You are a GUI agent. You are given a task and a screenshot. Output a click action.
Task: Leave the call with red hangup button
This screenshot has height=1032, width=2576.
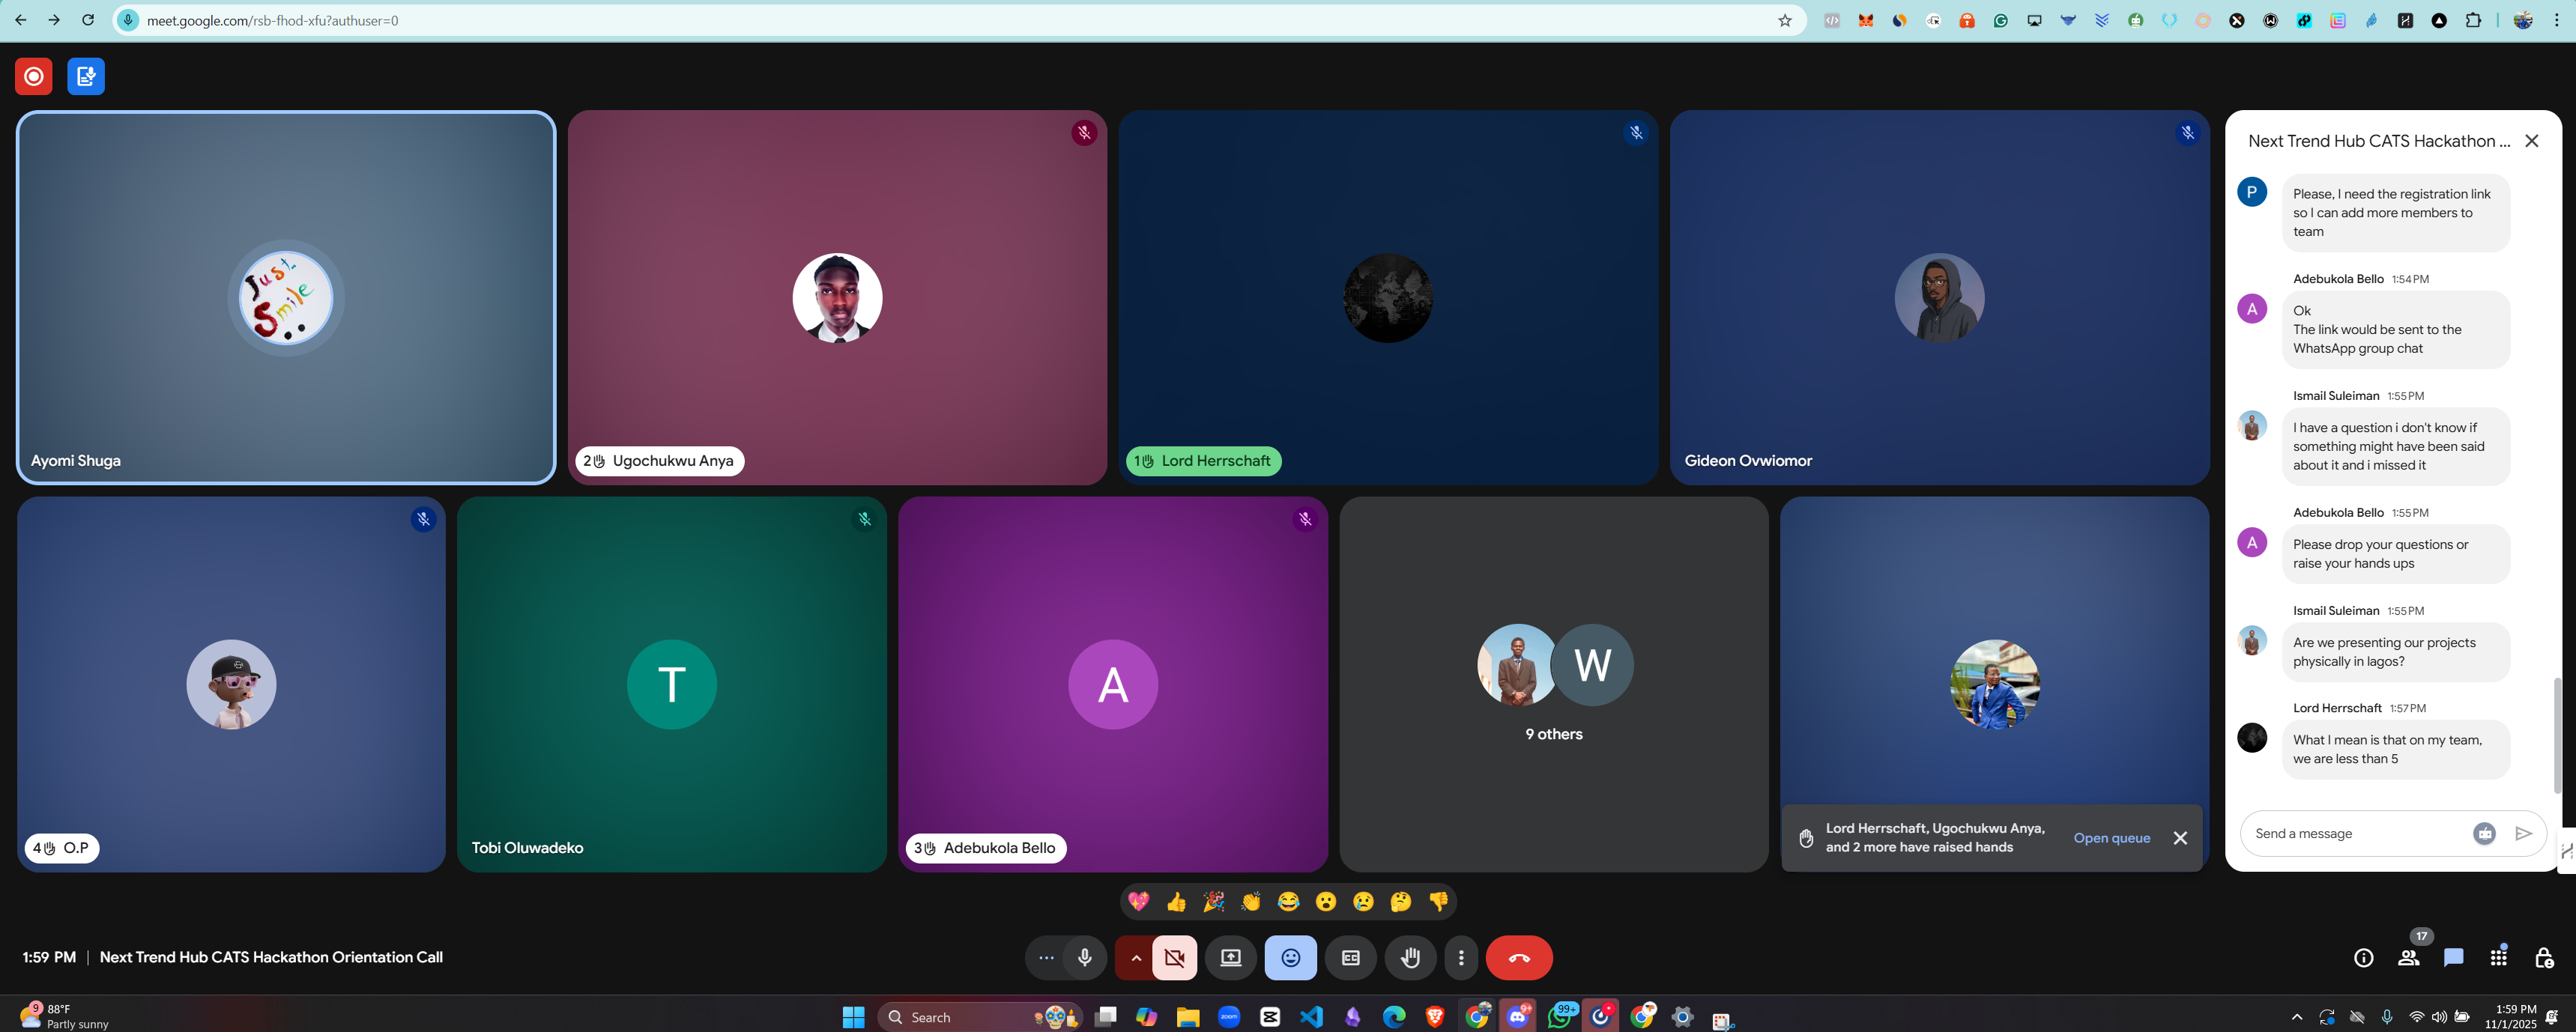(1518, 958)
